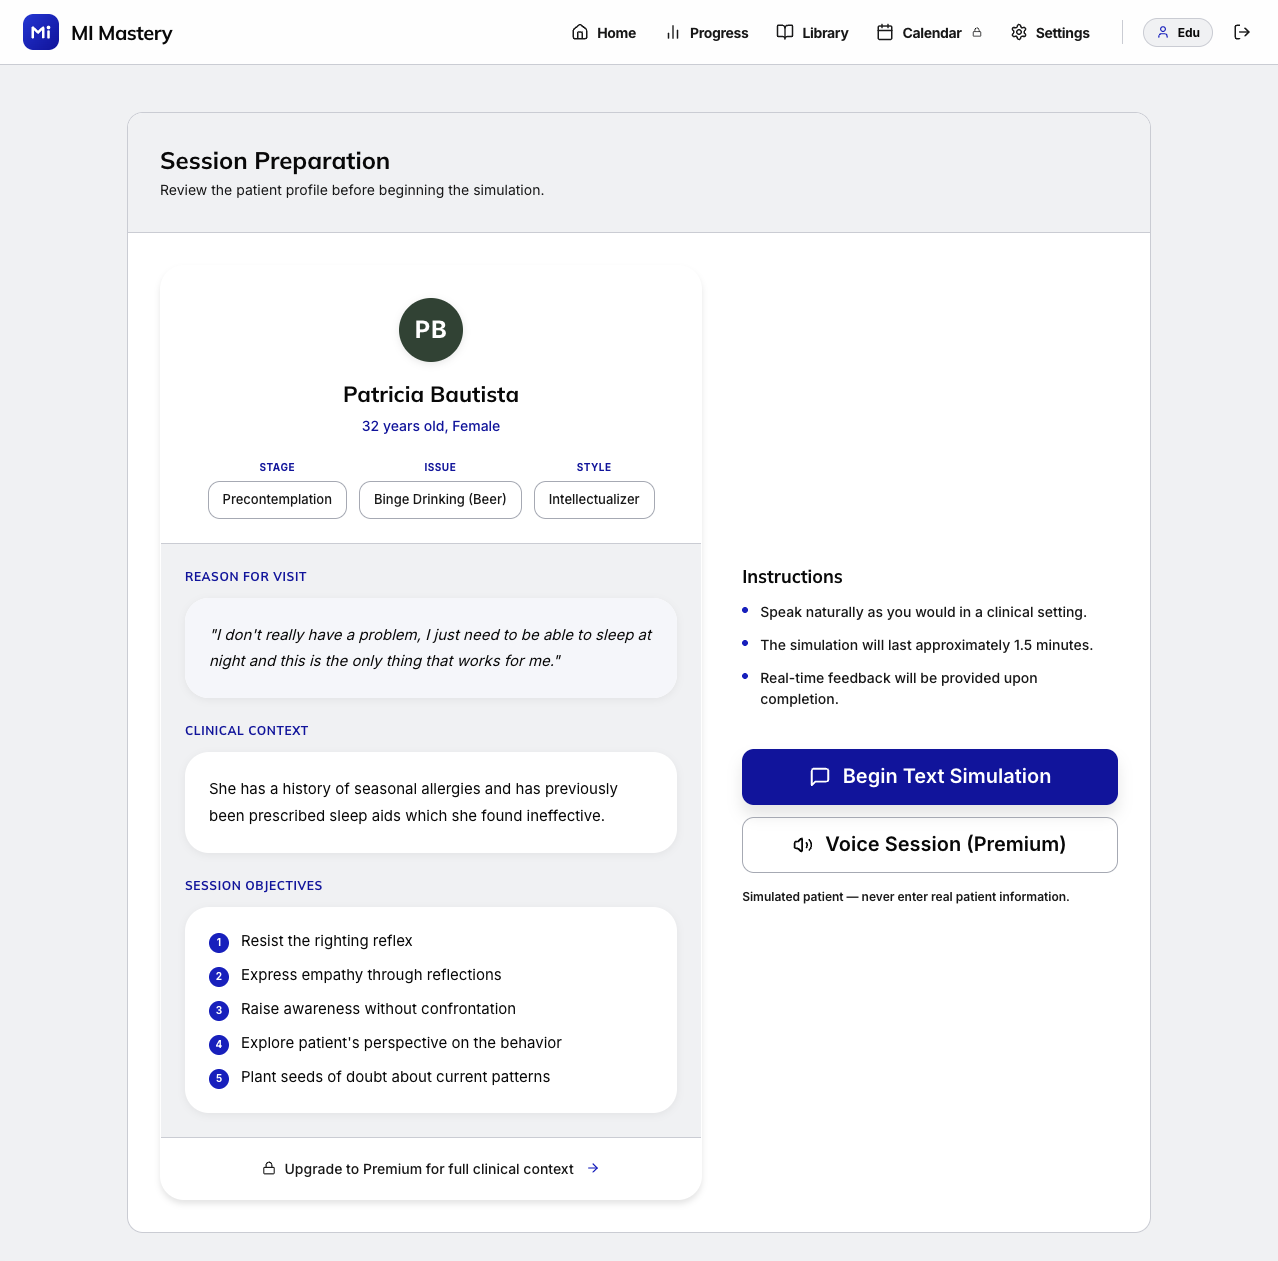This screenshot has height=1261, width=1278.
Task: Click the Instructions heading
Action: (792, 577)
